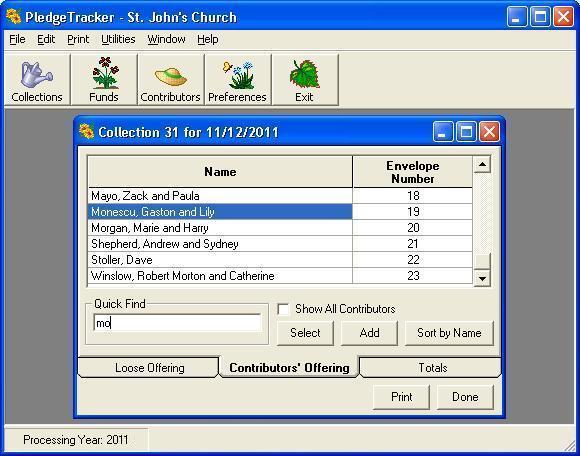Click envelope number 22 cell
The width and height of the screenshot is (580, 456).
click(413, 260)
